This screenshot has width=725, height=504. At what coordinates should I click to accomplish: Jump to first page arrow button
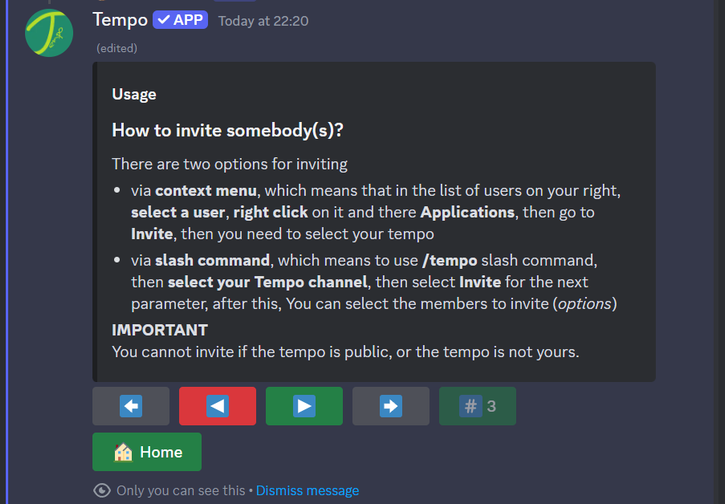coord(131,406)
